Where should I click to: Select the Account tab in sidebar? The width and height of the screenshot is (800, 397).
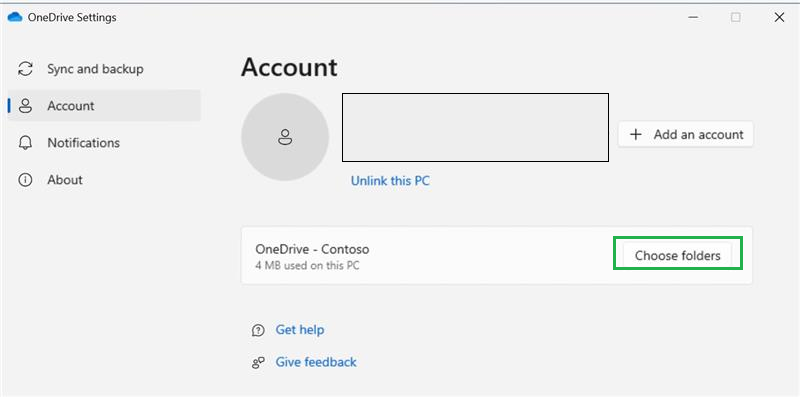(104, 106)
